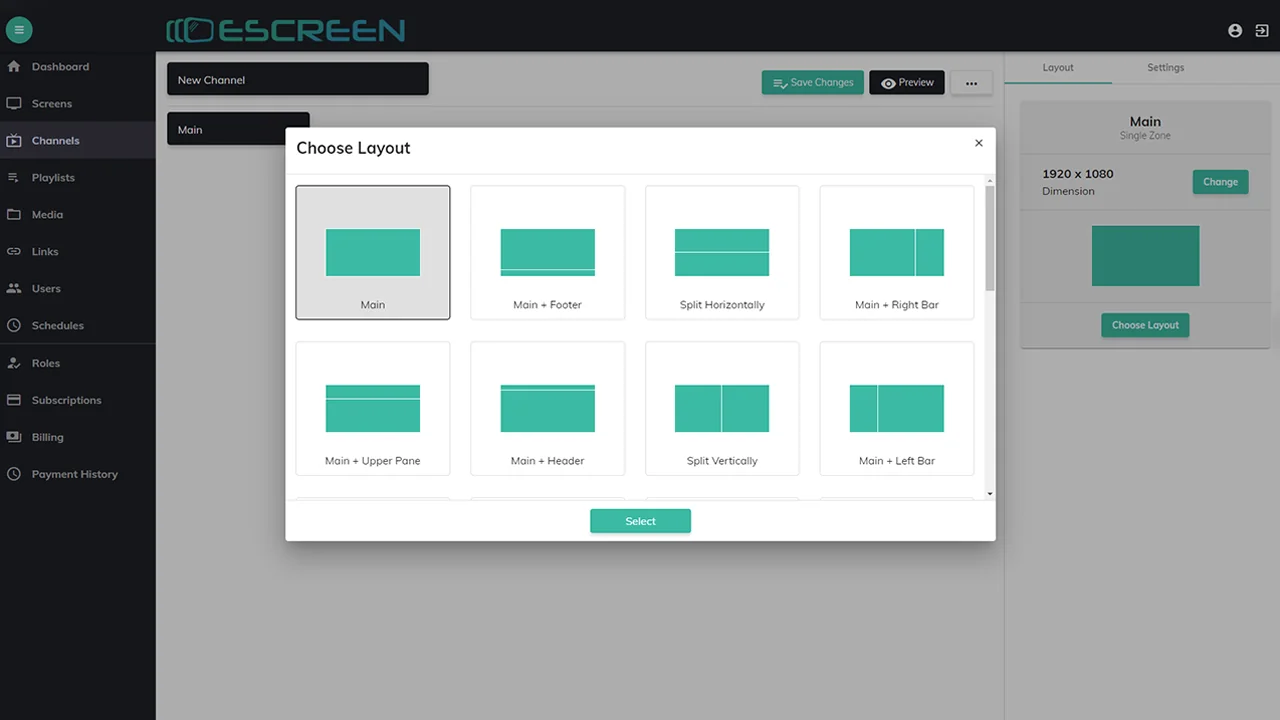Click the Change dimension button

[x=1220, y=182]
